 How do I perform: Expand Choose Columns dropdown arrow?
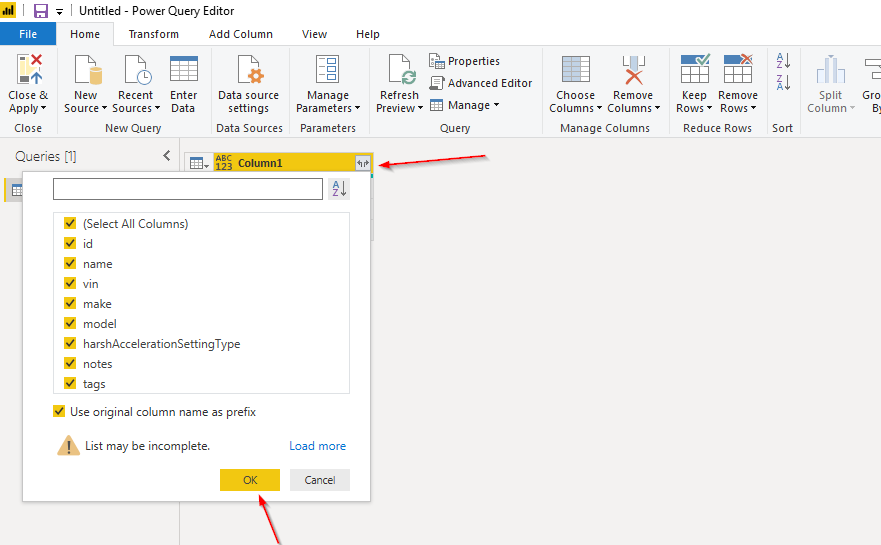coord(600,108)
